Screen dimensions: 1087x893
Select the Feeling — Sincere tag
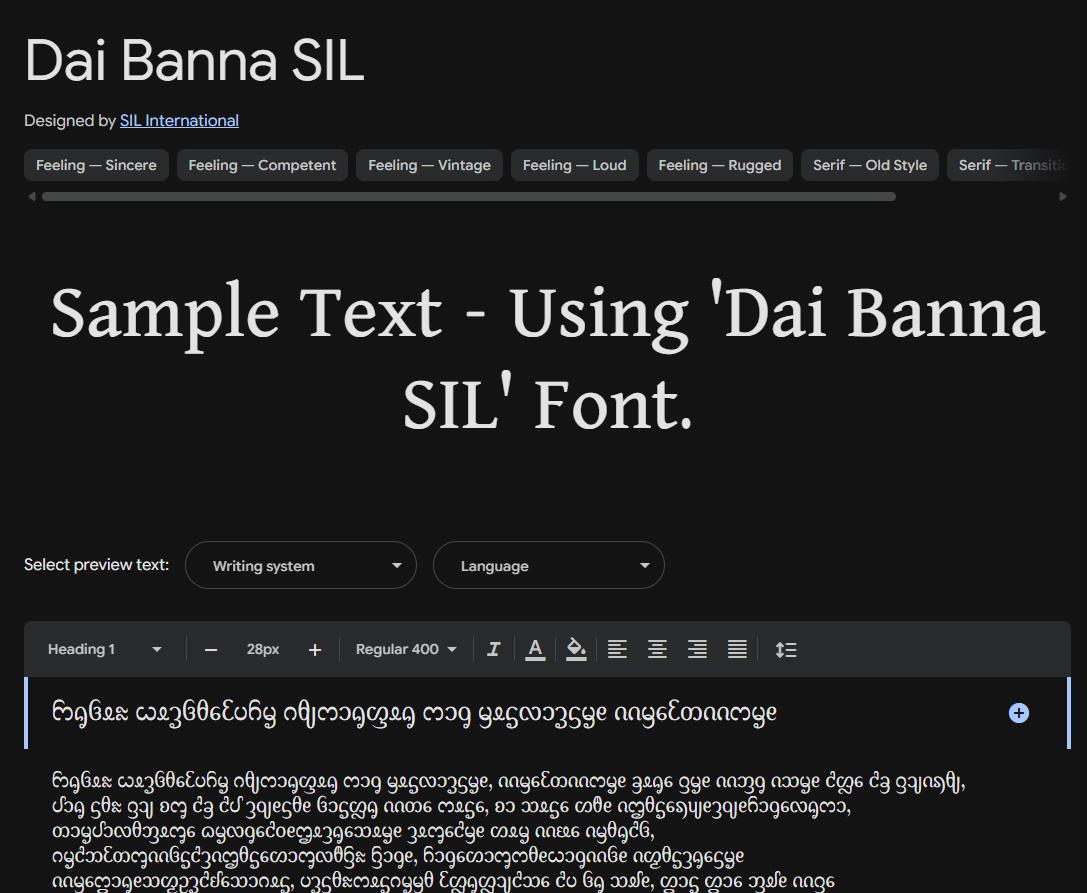coord(96,165)
